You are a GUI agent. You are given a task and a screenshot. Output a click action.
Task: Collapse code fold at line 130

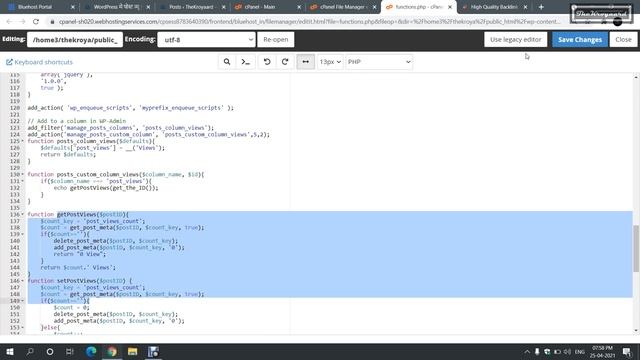pyautogui.click(x=22, y=174)
